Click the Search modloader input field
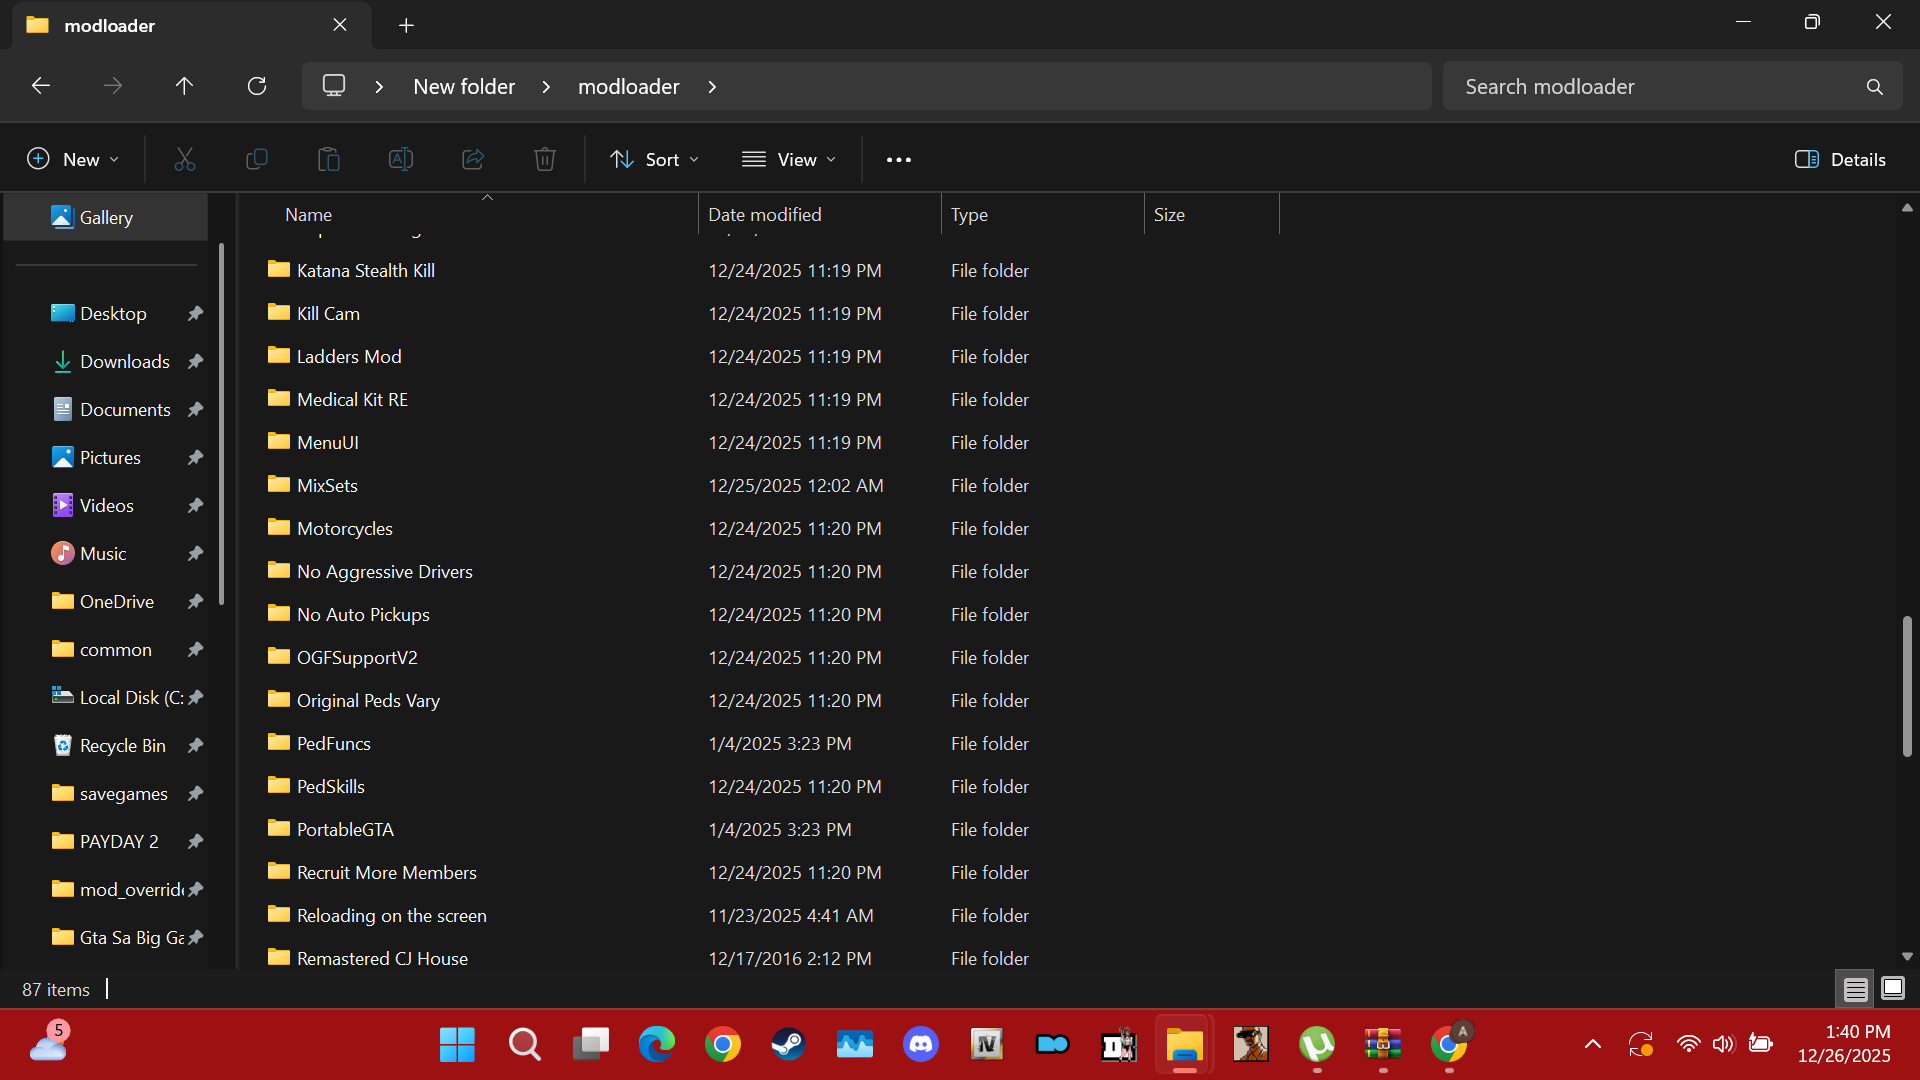 tap(1650, 86)
